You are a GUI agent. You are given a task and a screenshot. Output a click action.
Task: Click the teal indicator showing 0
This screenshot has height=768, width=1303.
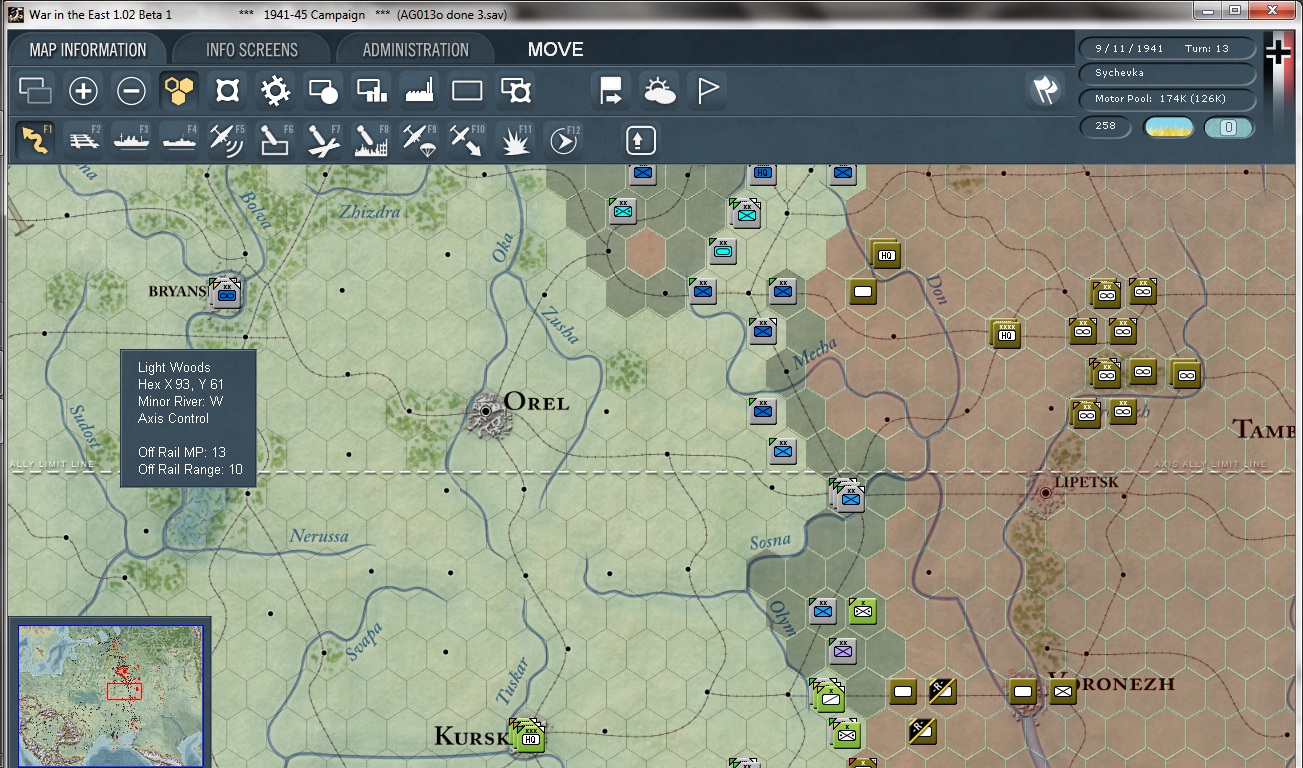(x=1229, y=127)
